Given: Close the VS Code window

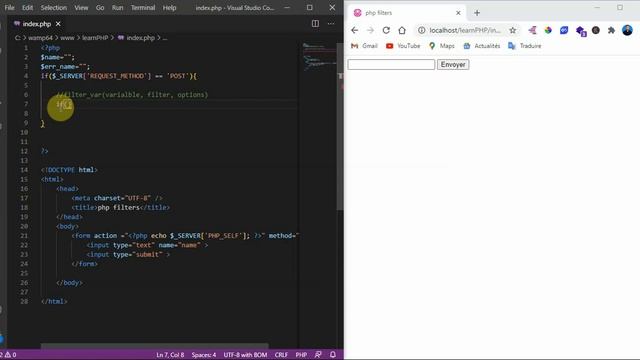Looking at the screenshot, I should (332, 7).
